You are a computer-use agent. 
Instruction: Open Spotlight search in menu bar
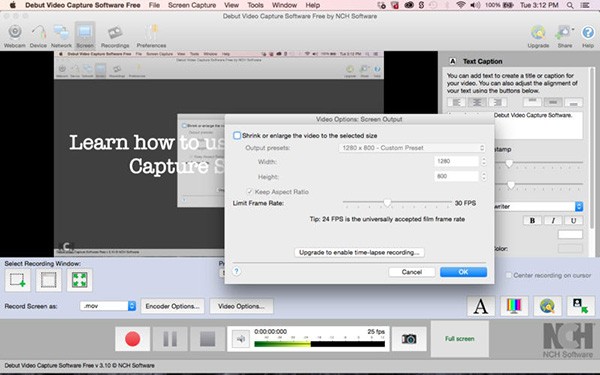(x=570, y=5)
